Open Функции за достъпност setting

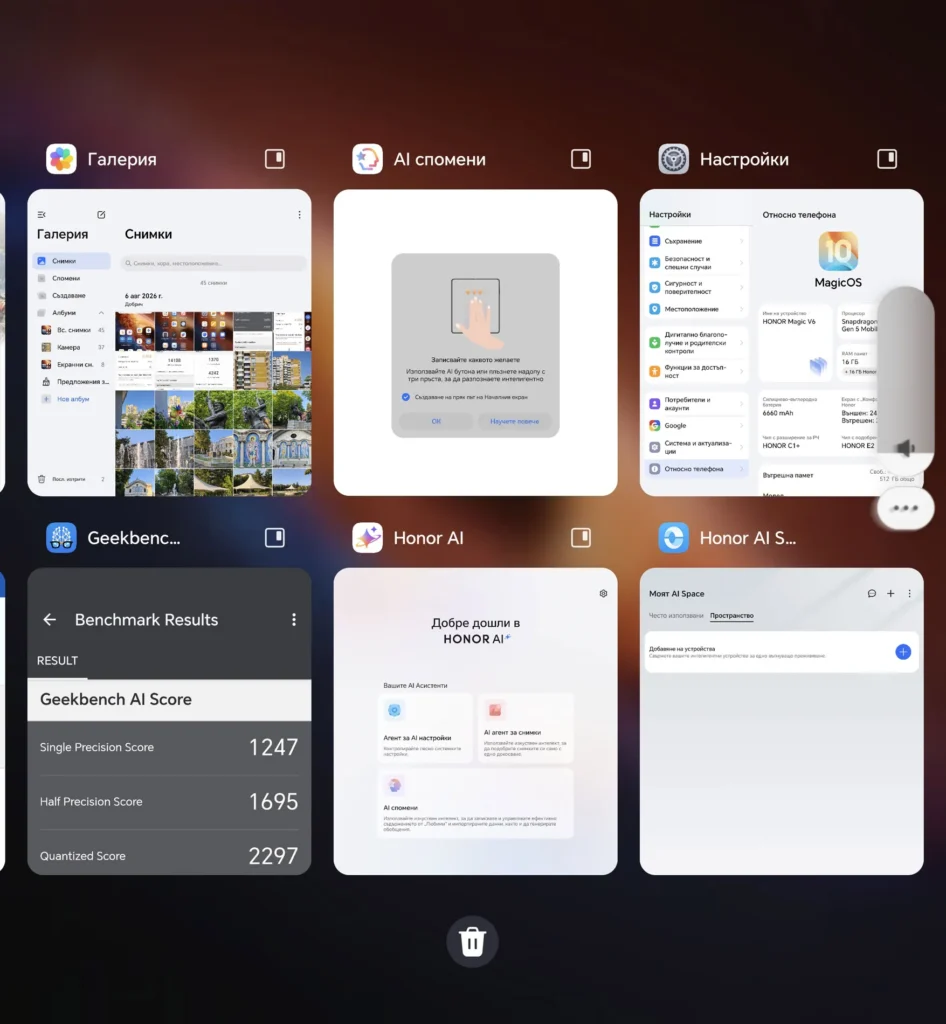tap(697, 371)
